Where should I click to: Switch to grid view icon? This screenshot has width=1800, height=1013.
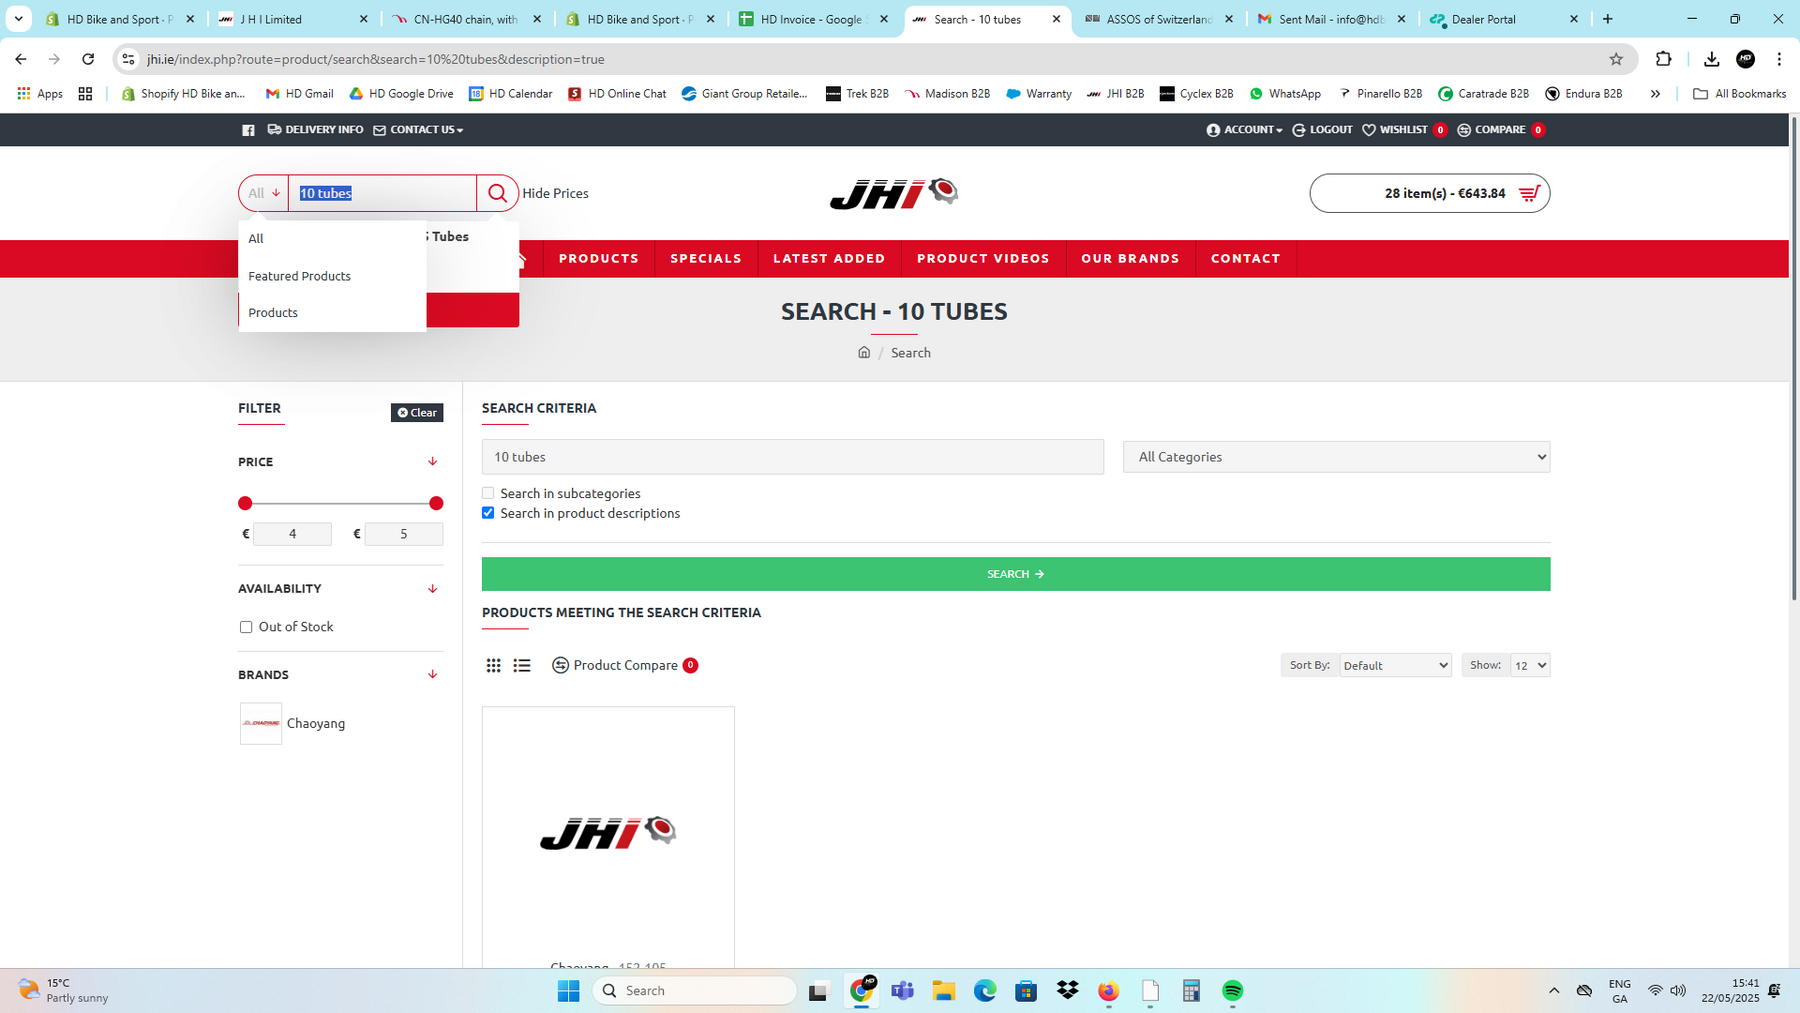(493, 665)
